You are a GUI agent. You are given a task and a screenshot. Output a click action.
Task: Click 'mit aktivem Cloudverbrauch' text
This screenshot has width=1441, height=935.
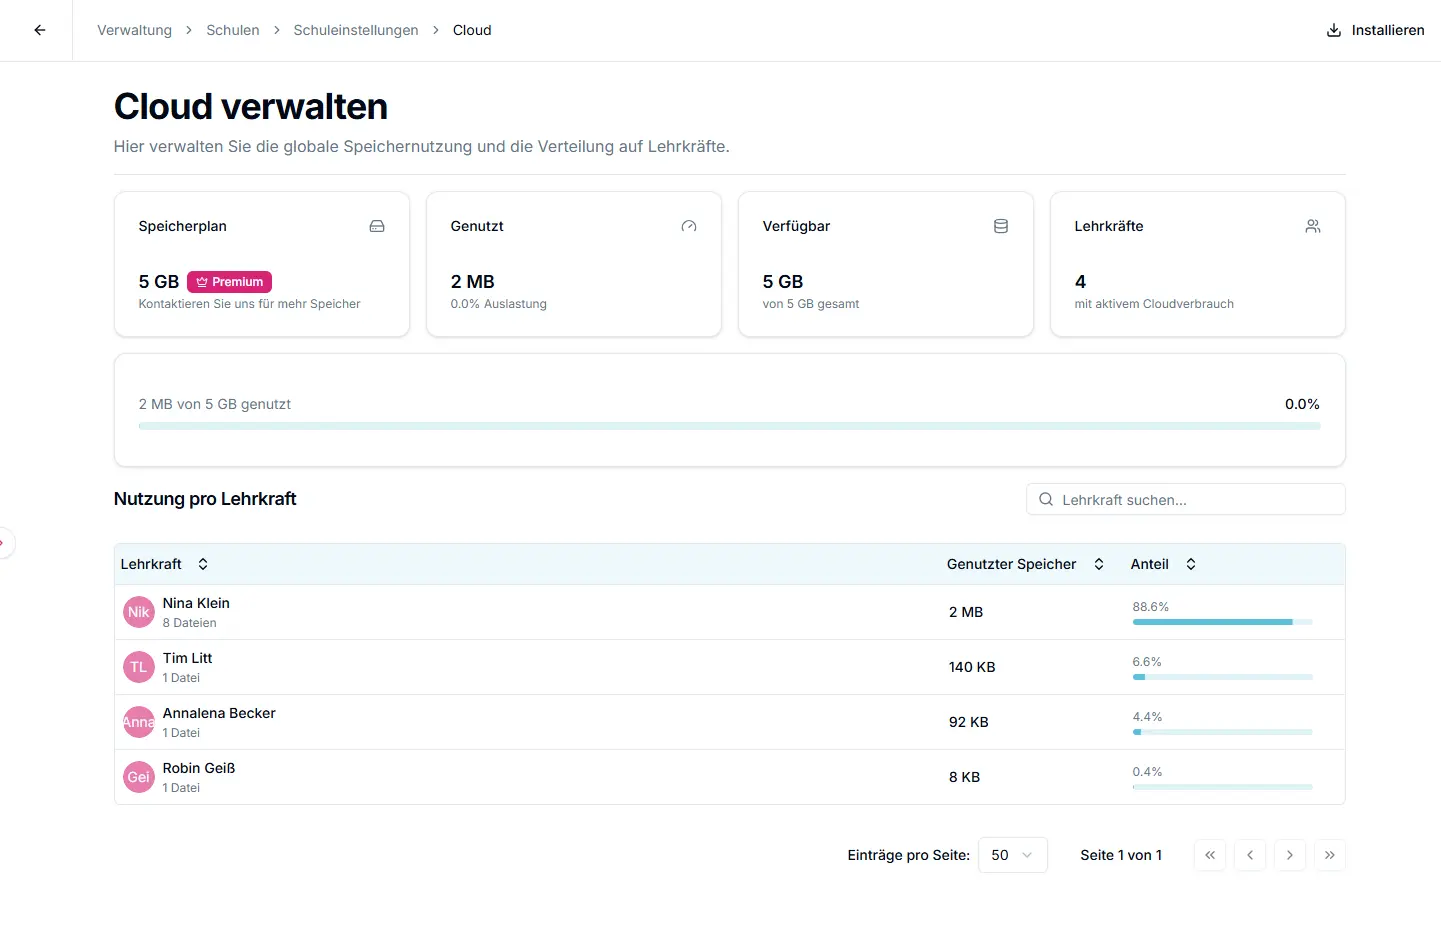click(x=1154, y=304)
